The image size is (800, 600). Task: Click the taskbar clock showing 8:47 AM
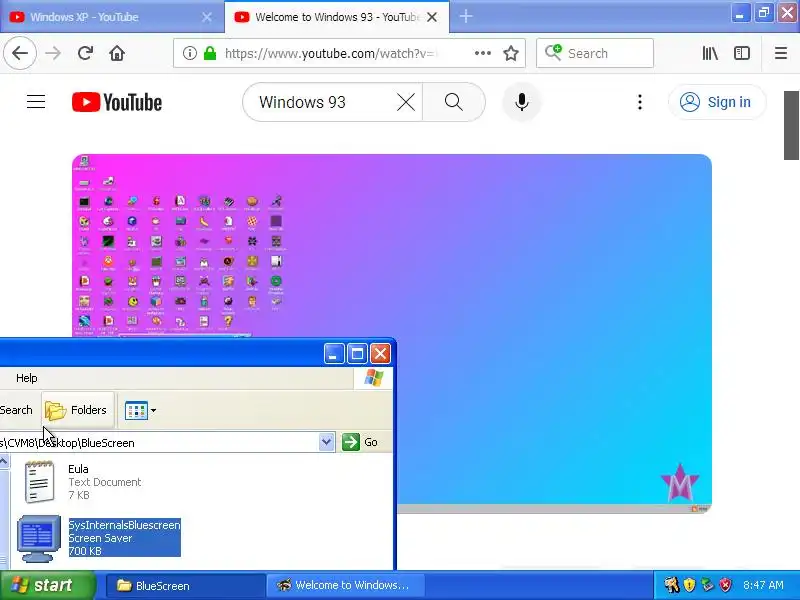pyautogui.click(x=763, y=585)
